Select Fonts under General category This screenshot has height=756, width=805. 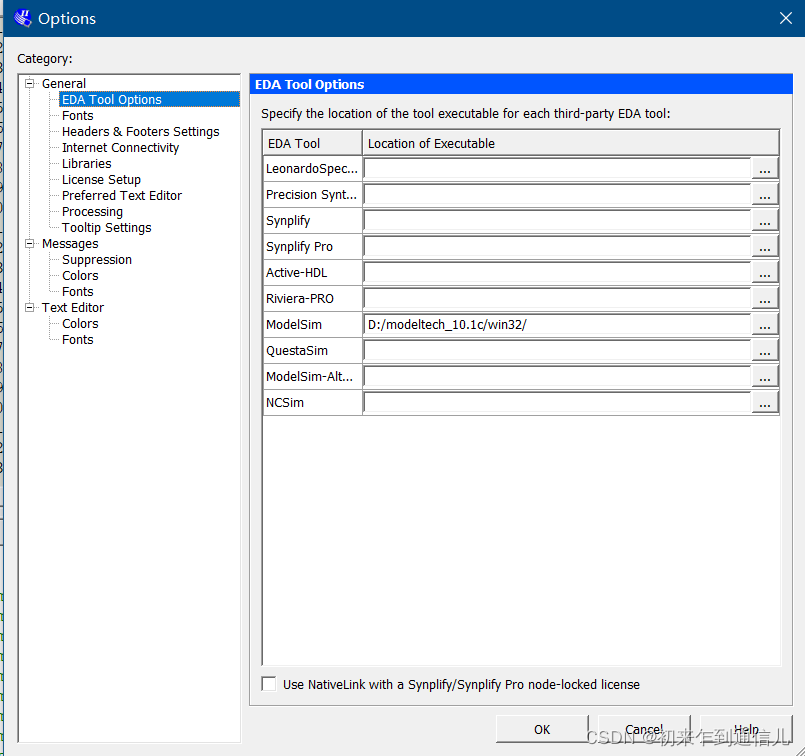click(78, 115)
